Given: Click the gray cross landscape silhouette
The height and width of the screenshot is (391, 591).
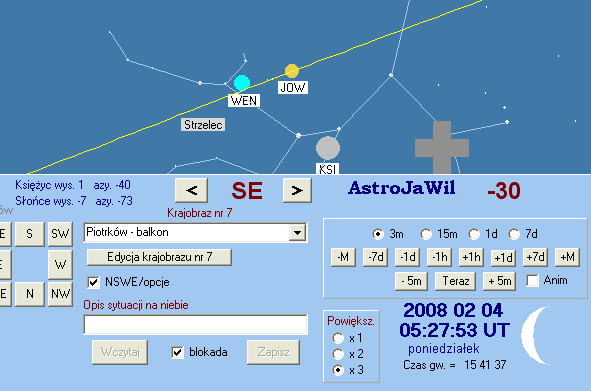Looking at the screenshot, I should (442, 147).
